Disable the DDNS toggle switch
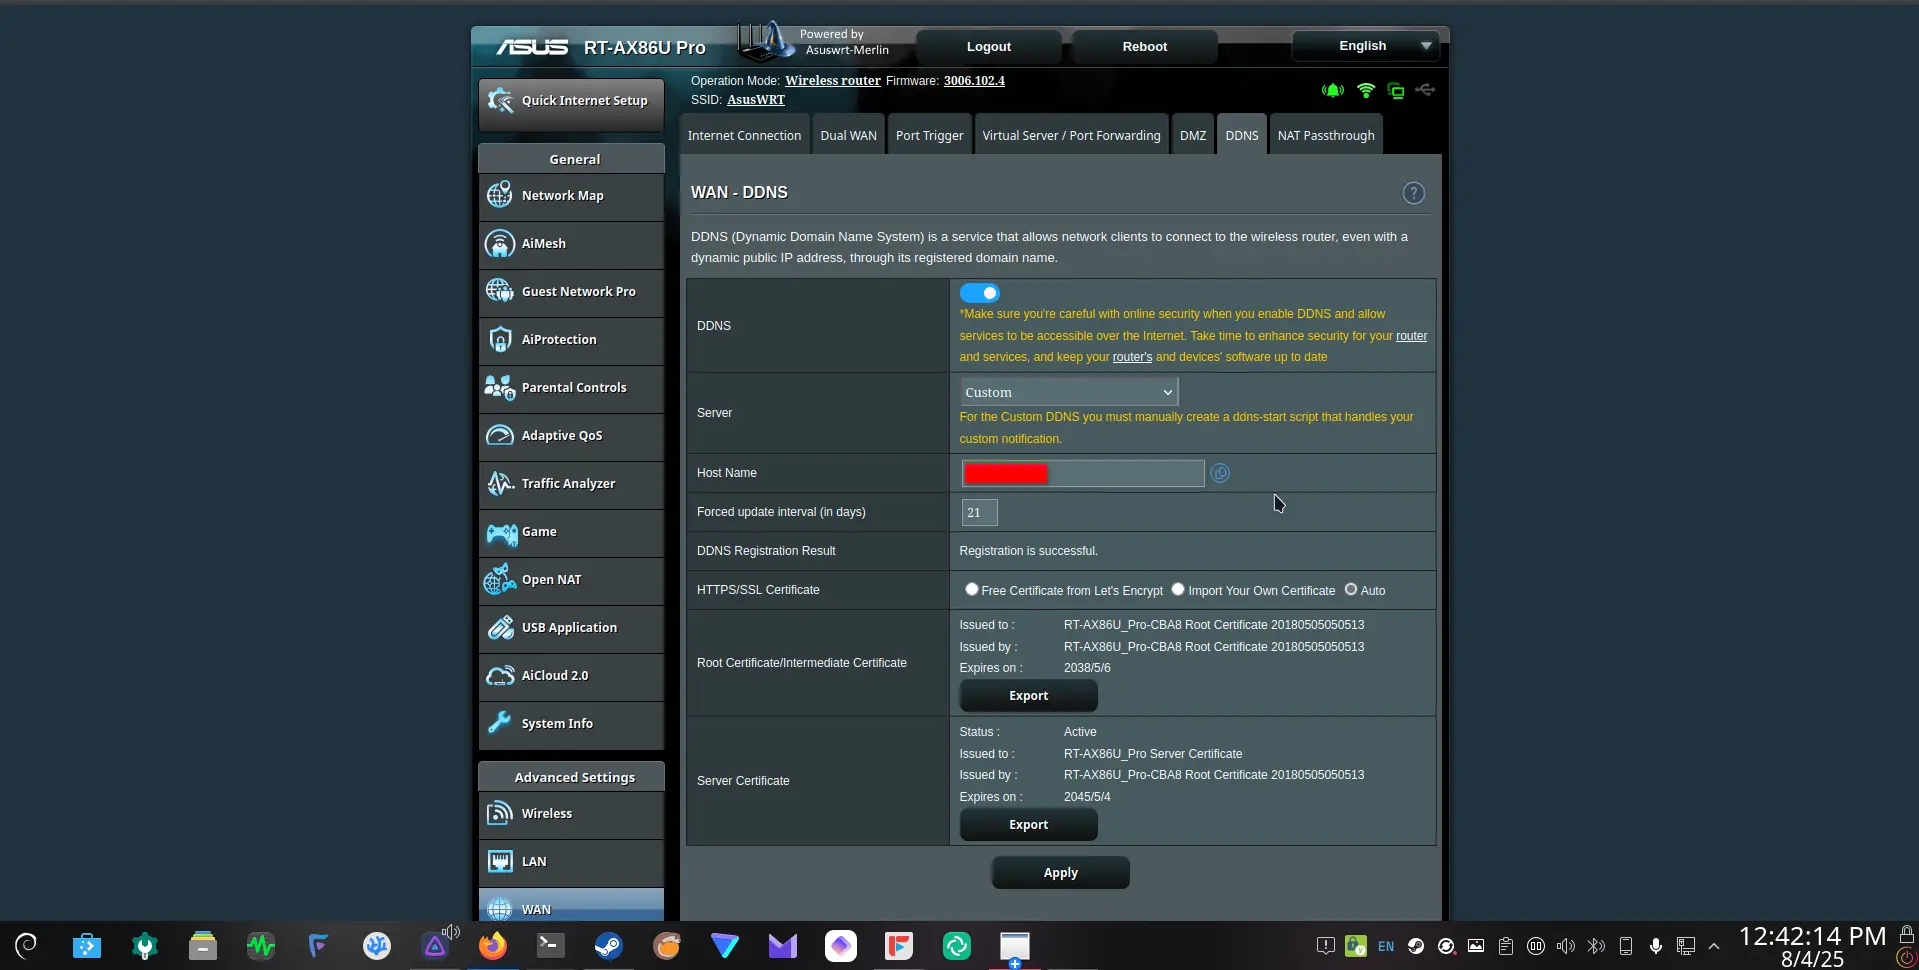 point(979,293)
